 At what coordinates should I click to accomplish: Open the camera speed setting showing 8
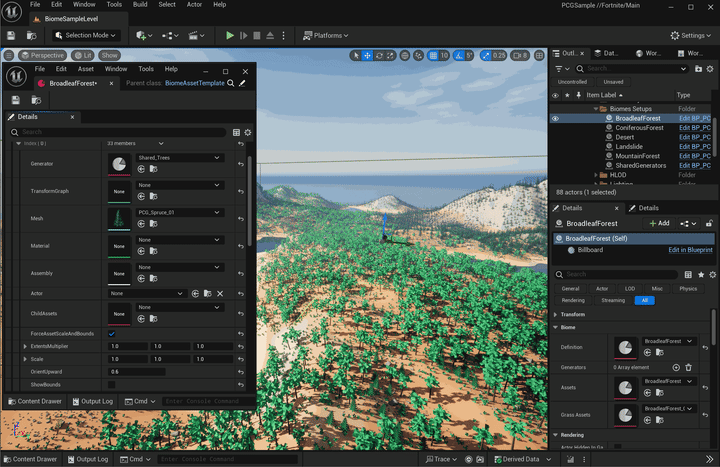point(520,56)
